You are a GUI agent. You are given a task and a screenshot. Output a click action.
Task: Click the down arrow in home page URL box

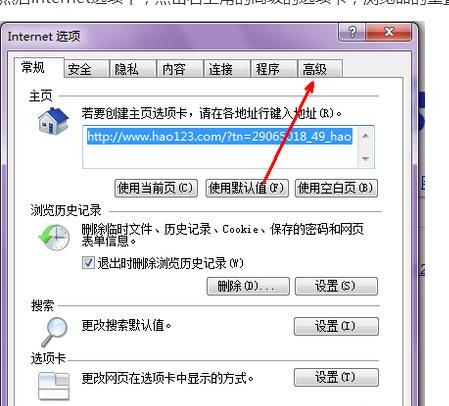pyautogui.click(x=365, y=158)
